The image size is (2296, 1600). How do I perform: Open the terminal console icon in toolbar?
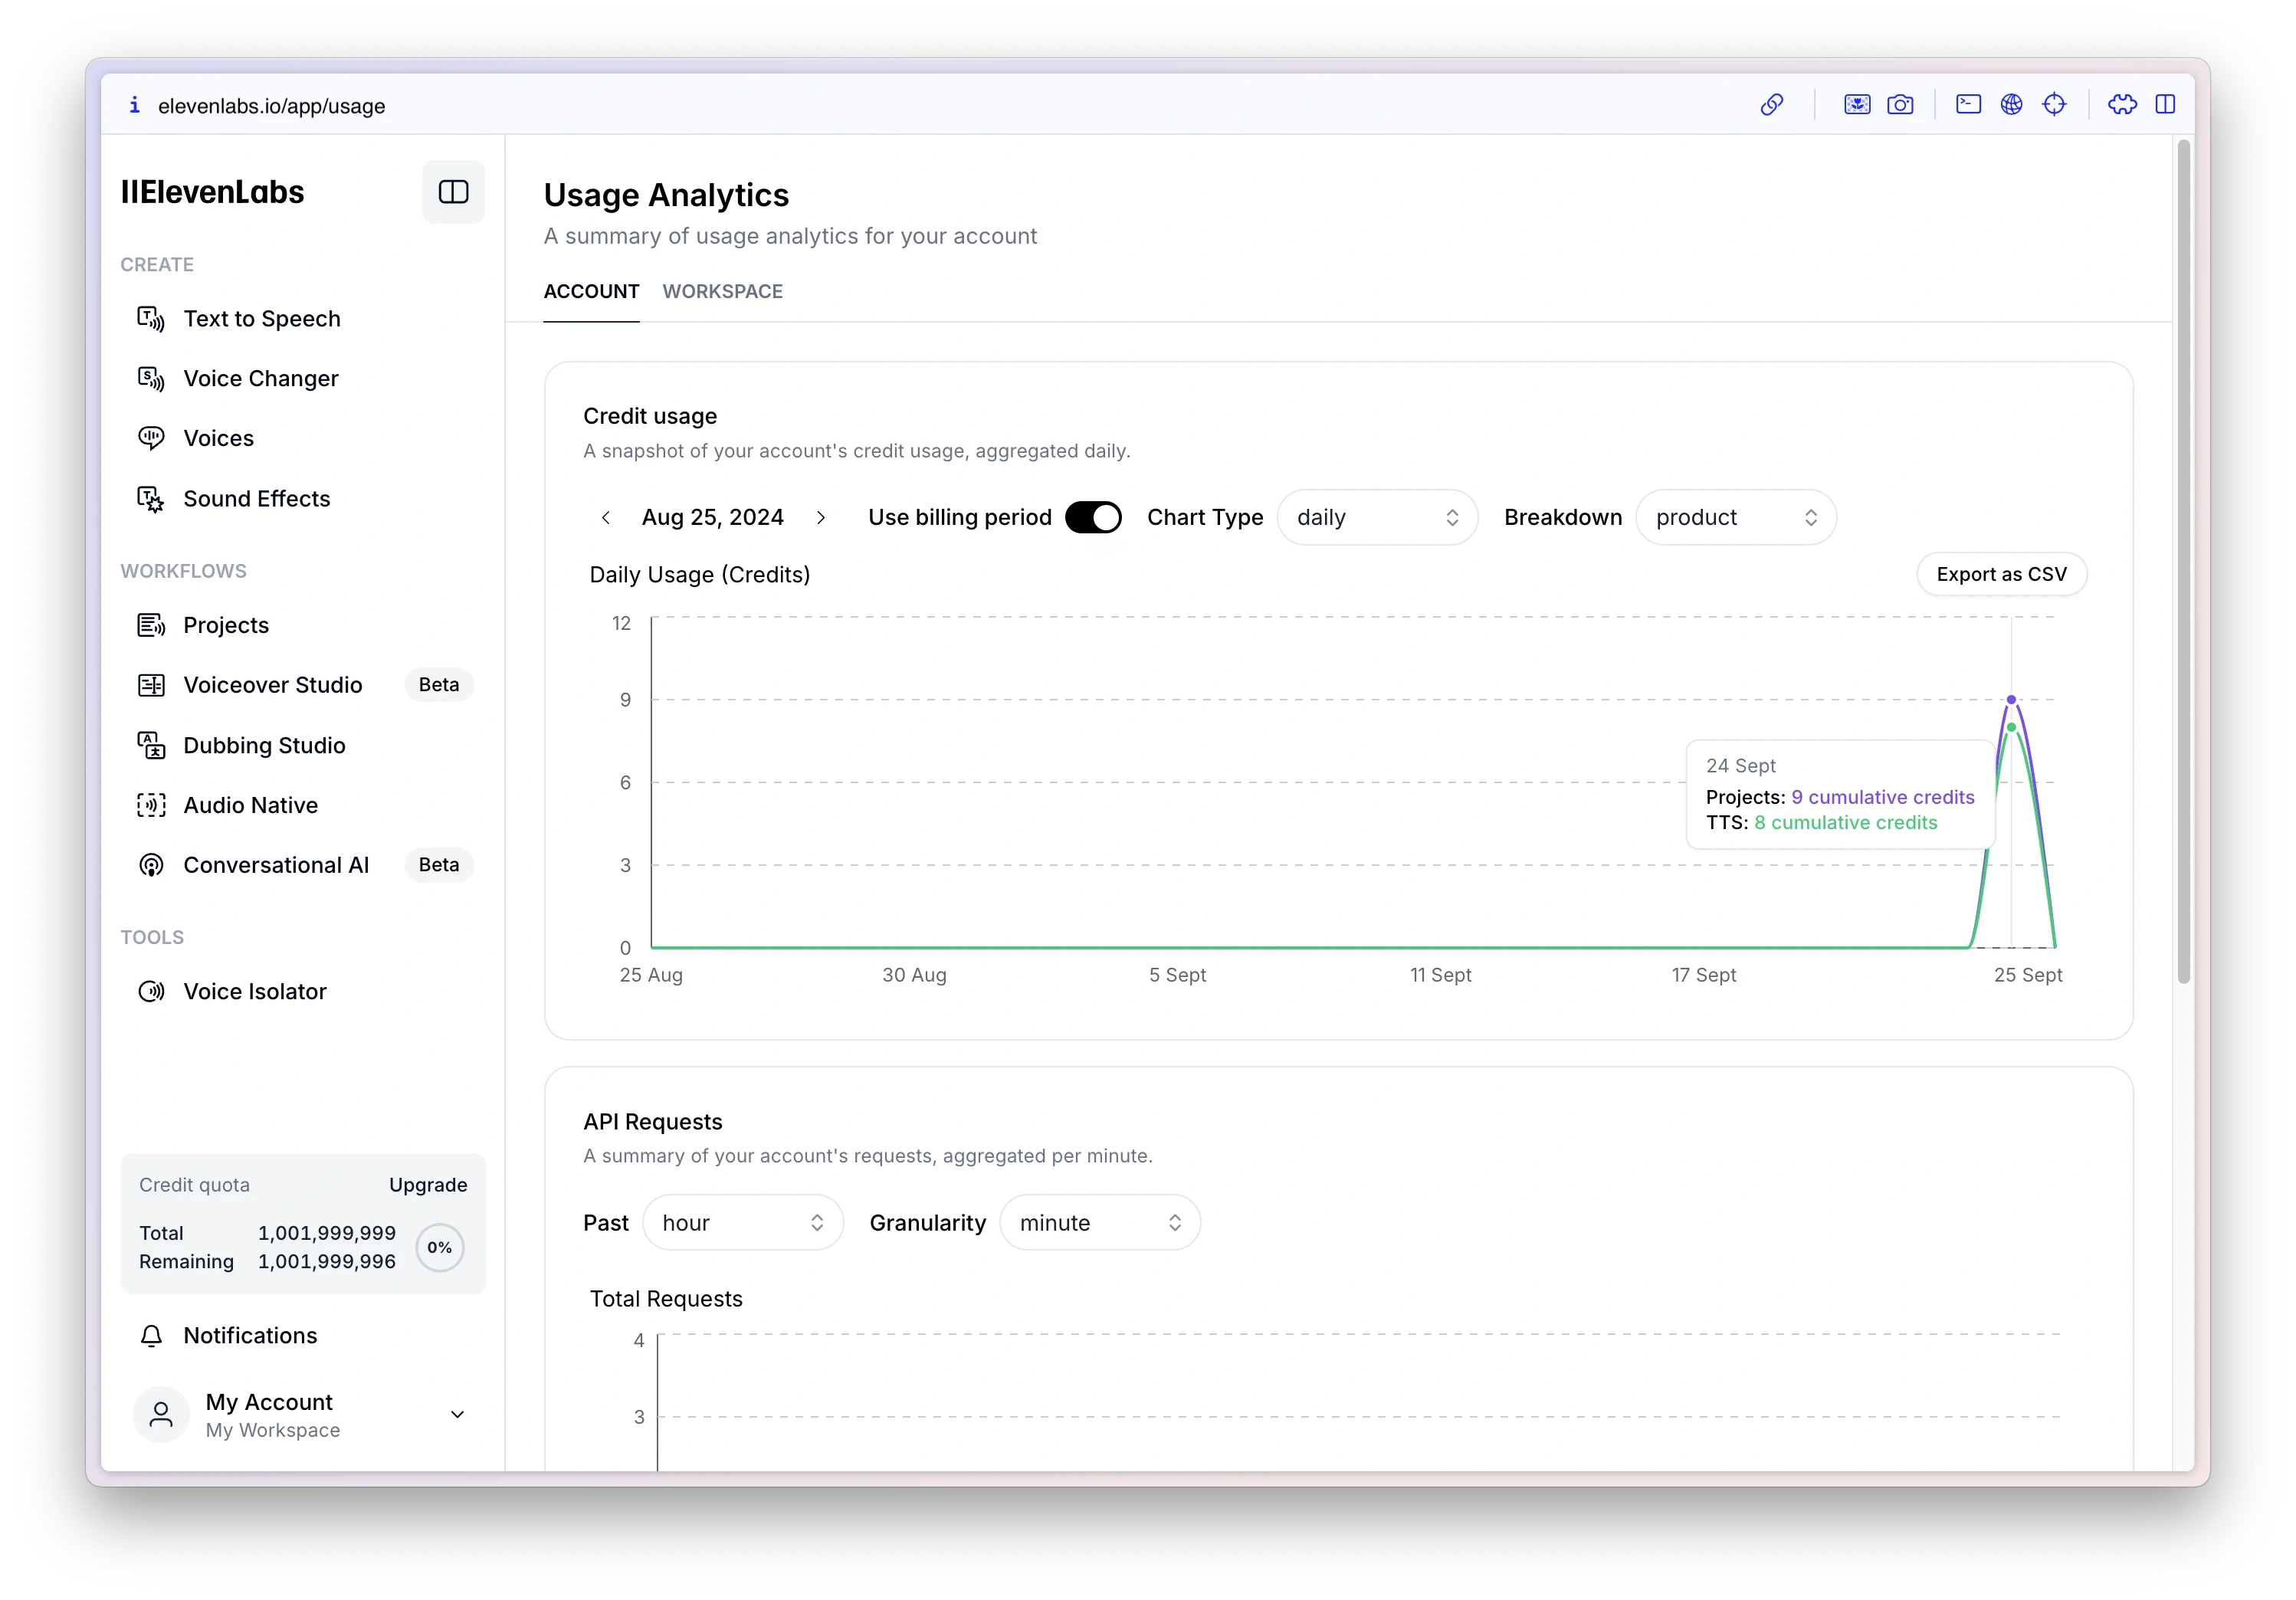pyautogui.click(x=1968, y=104)
